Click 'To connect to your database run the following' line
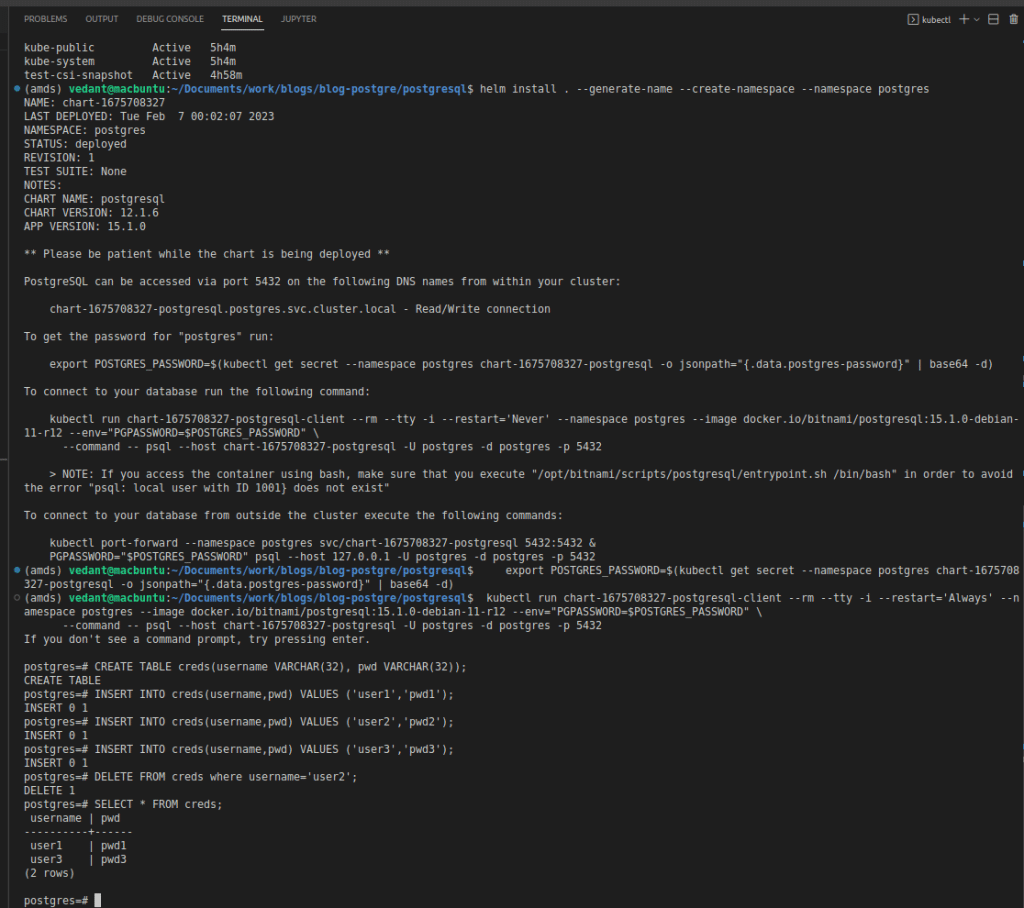1024x908 pixels. 197,391
